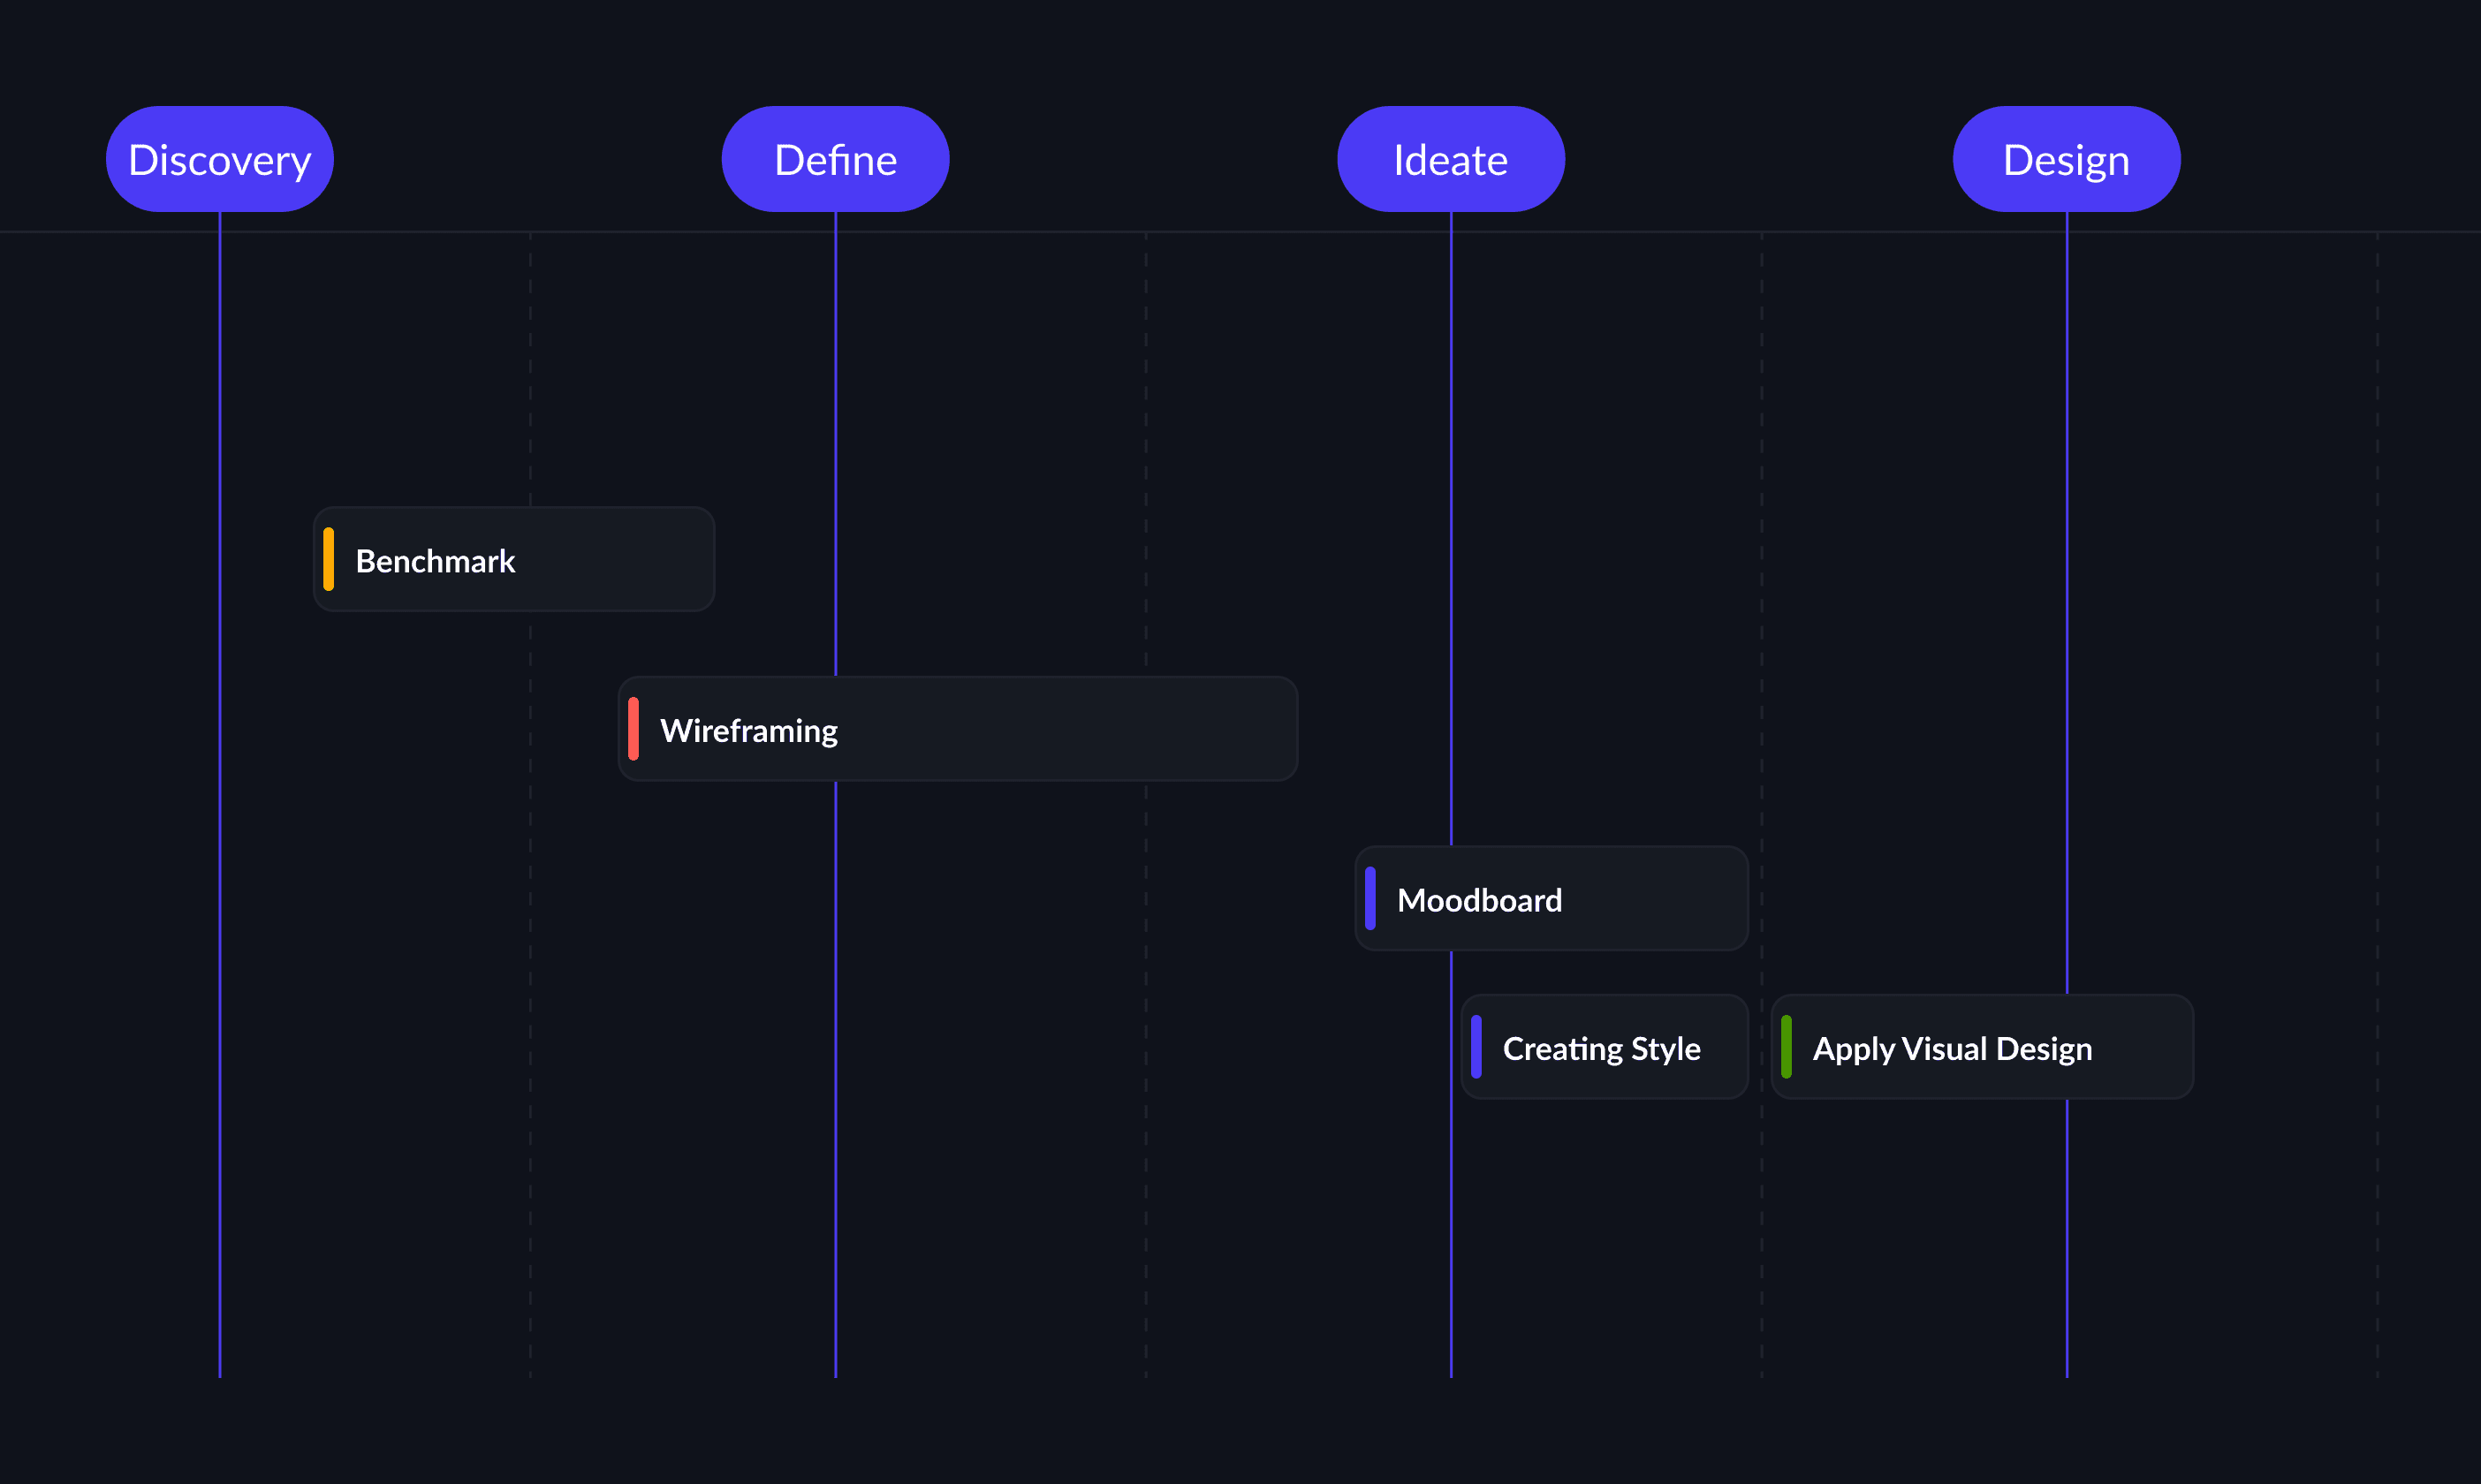Image resolution: width=2481 pixels, height=1484 pixels.
Task: Click the Benchmark label text
Action: pyautogui.click(x=435, y=561)
